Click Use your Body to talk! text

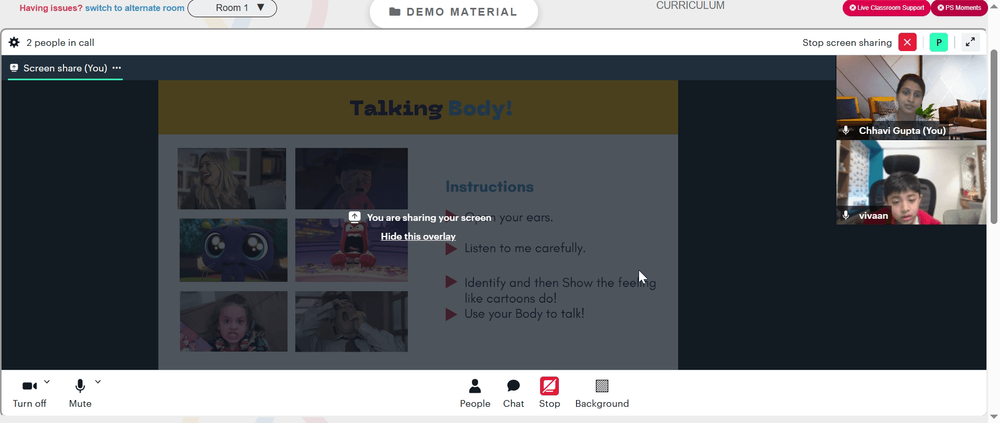pyautogui.click(x=524, y=314)
